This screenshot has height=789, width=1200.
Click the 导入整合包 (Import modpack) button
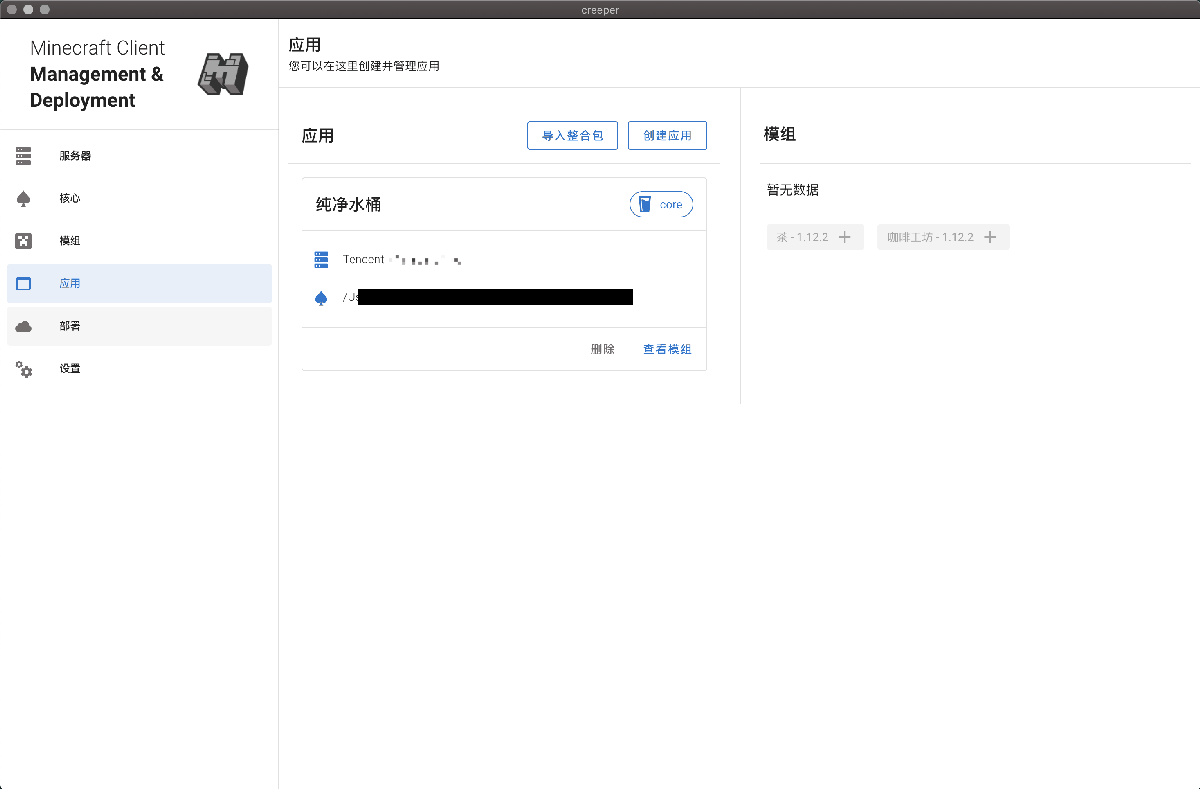[572, 135]
